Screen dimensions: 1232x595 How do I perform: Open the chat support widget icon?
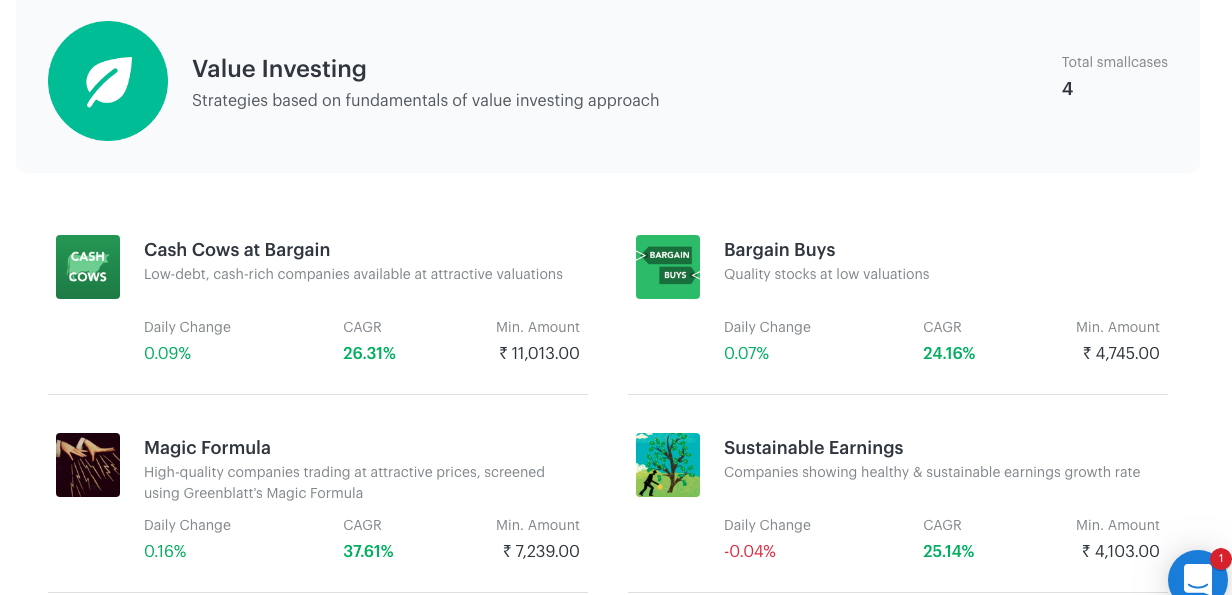pyautogui.click(x=1198, y=577)
